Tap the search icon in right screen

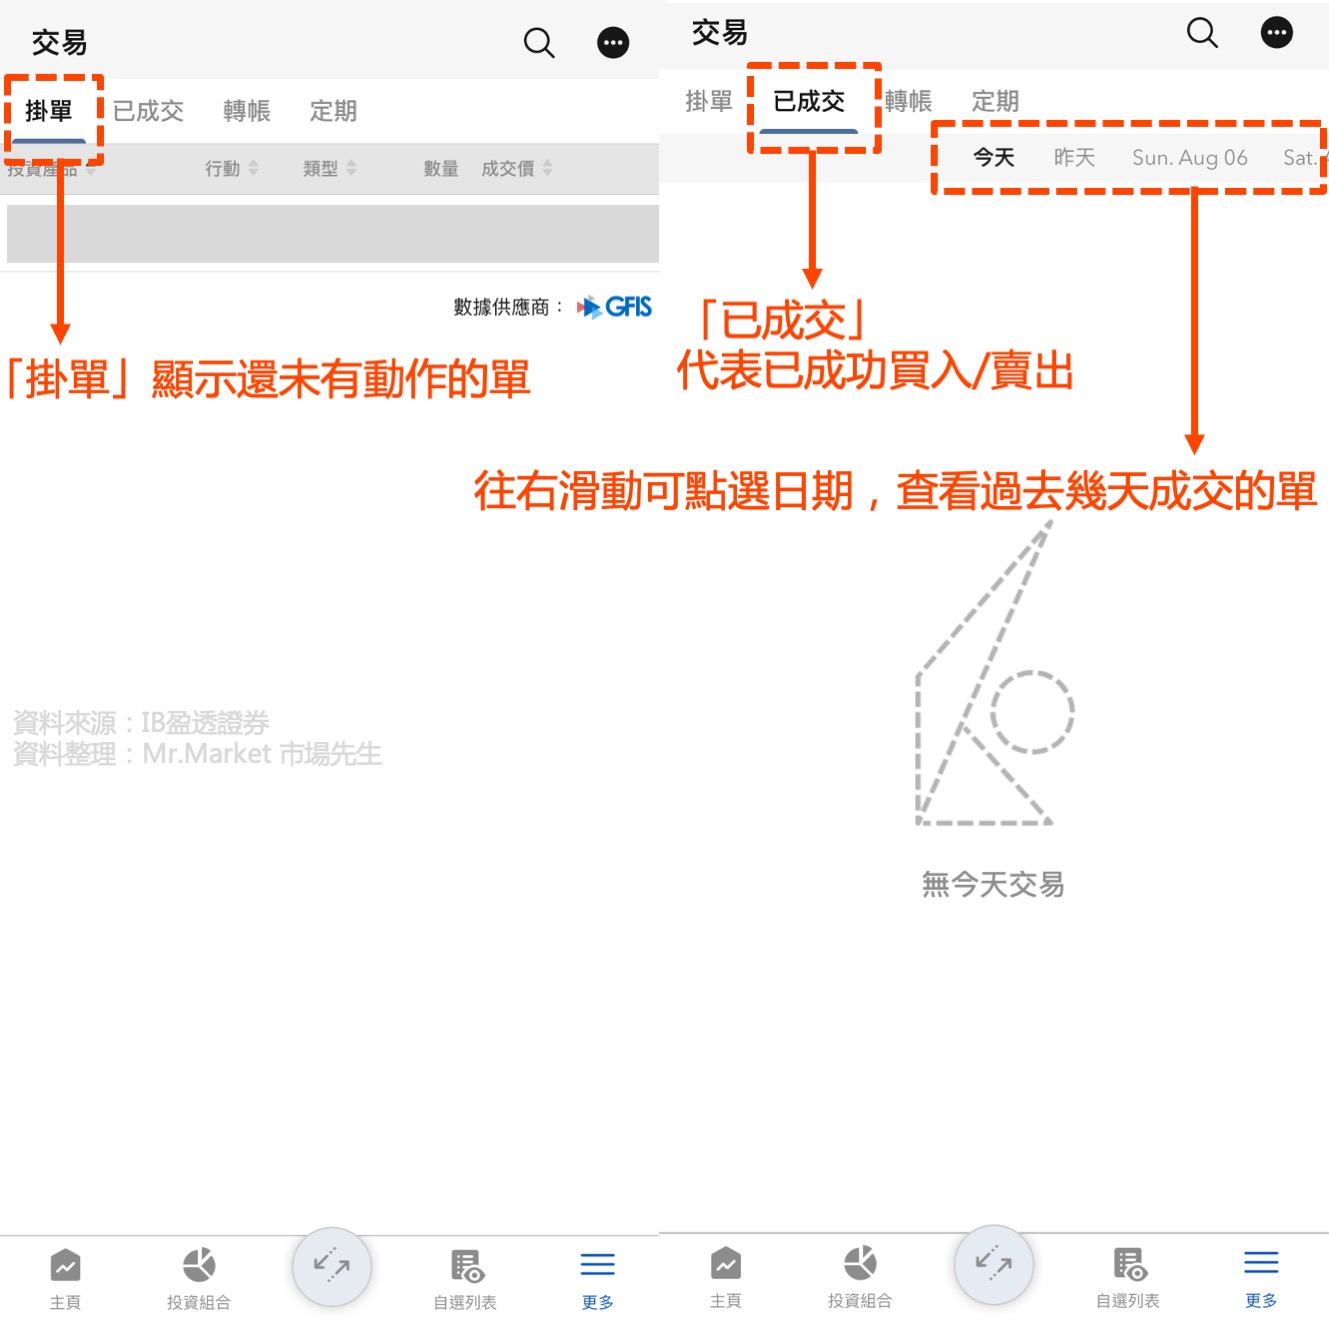click(x=1202, y=32)
